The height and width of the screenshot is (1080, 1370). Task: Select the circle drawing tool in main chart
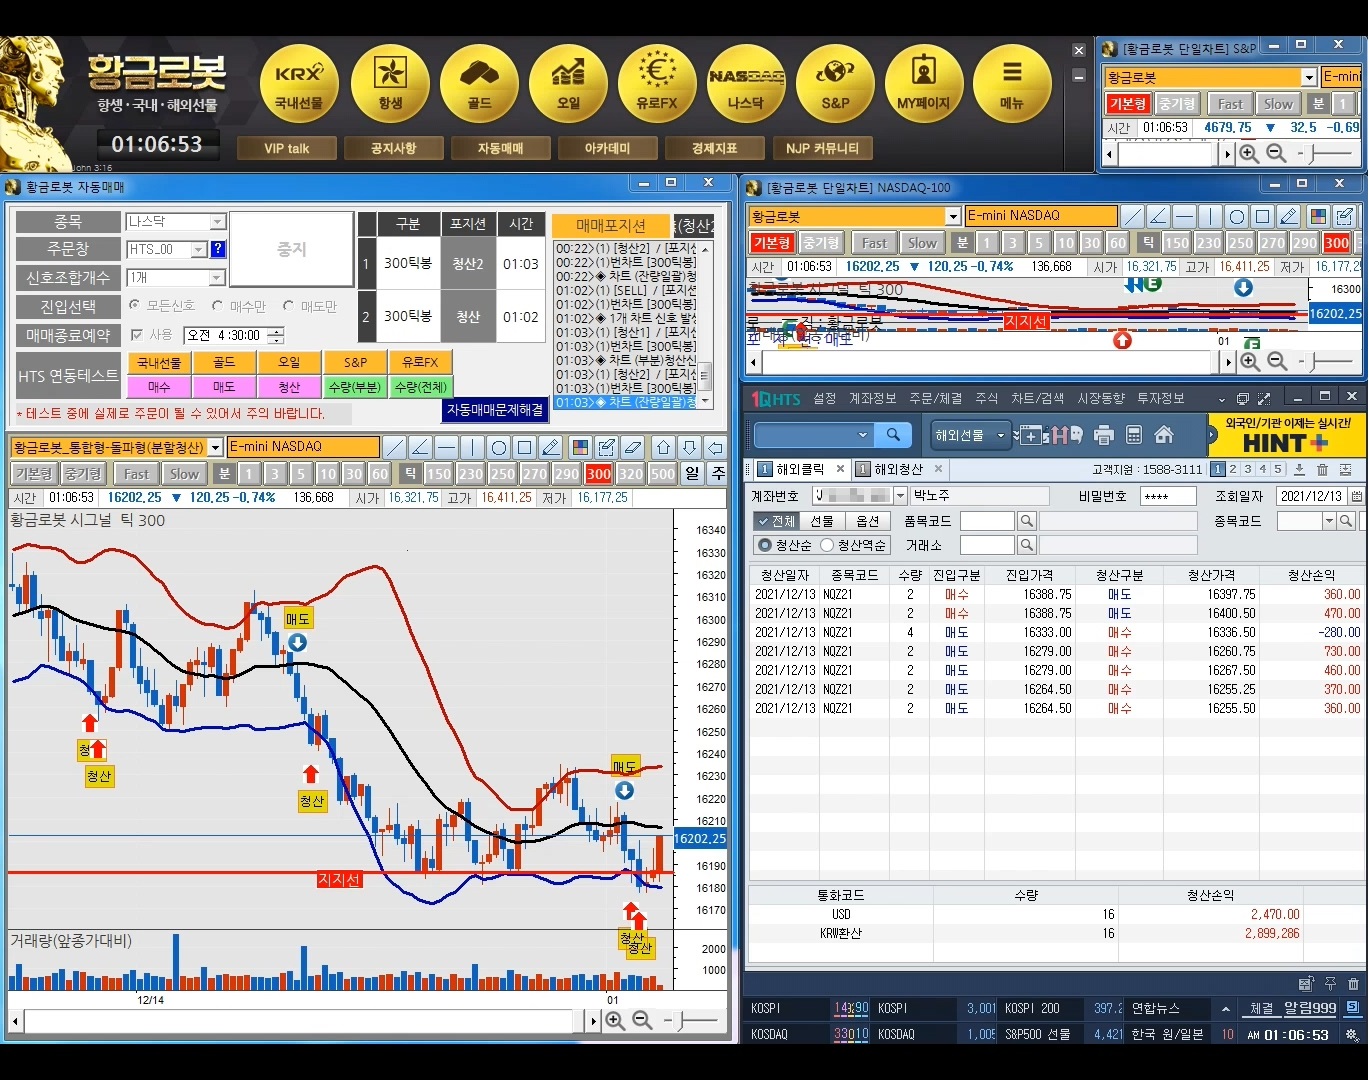tap(499, 447)
